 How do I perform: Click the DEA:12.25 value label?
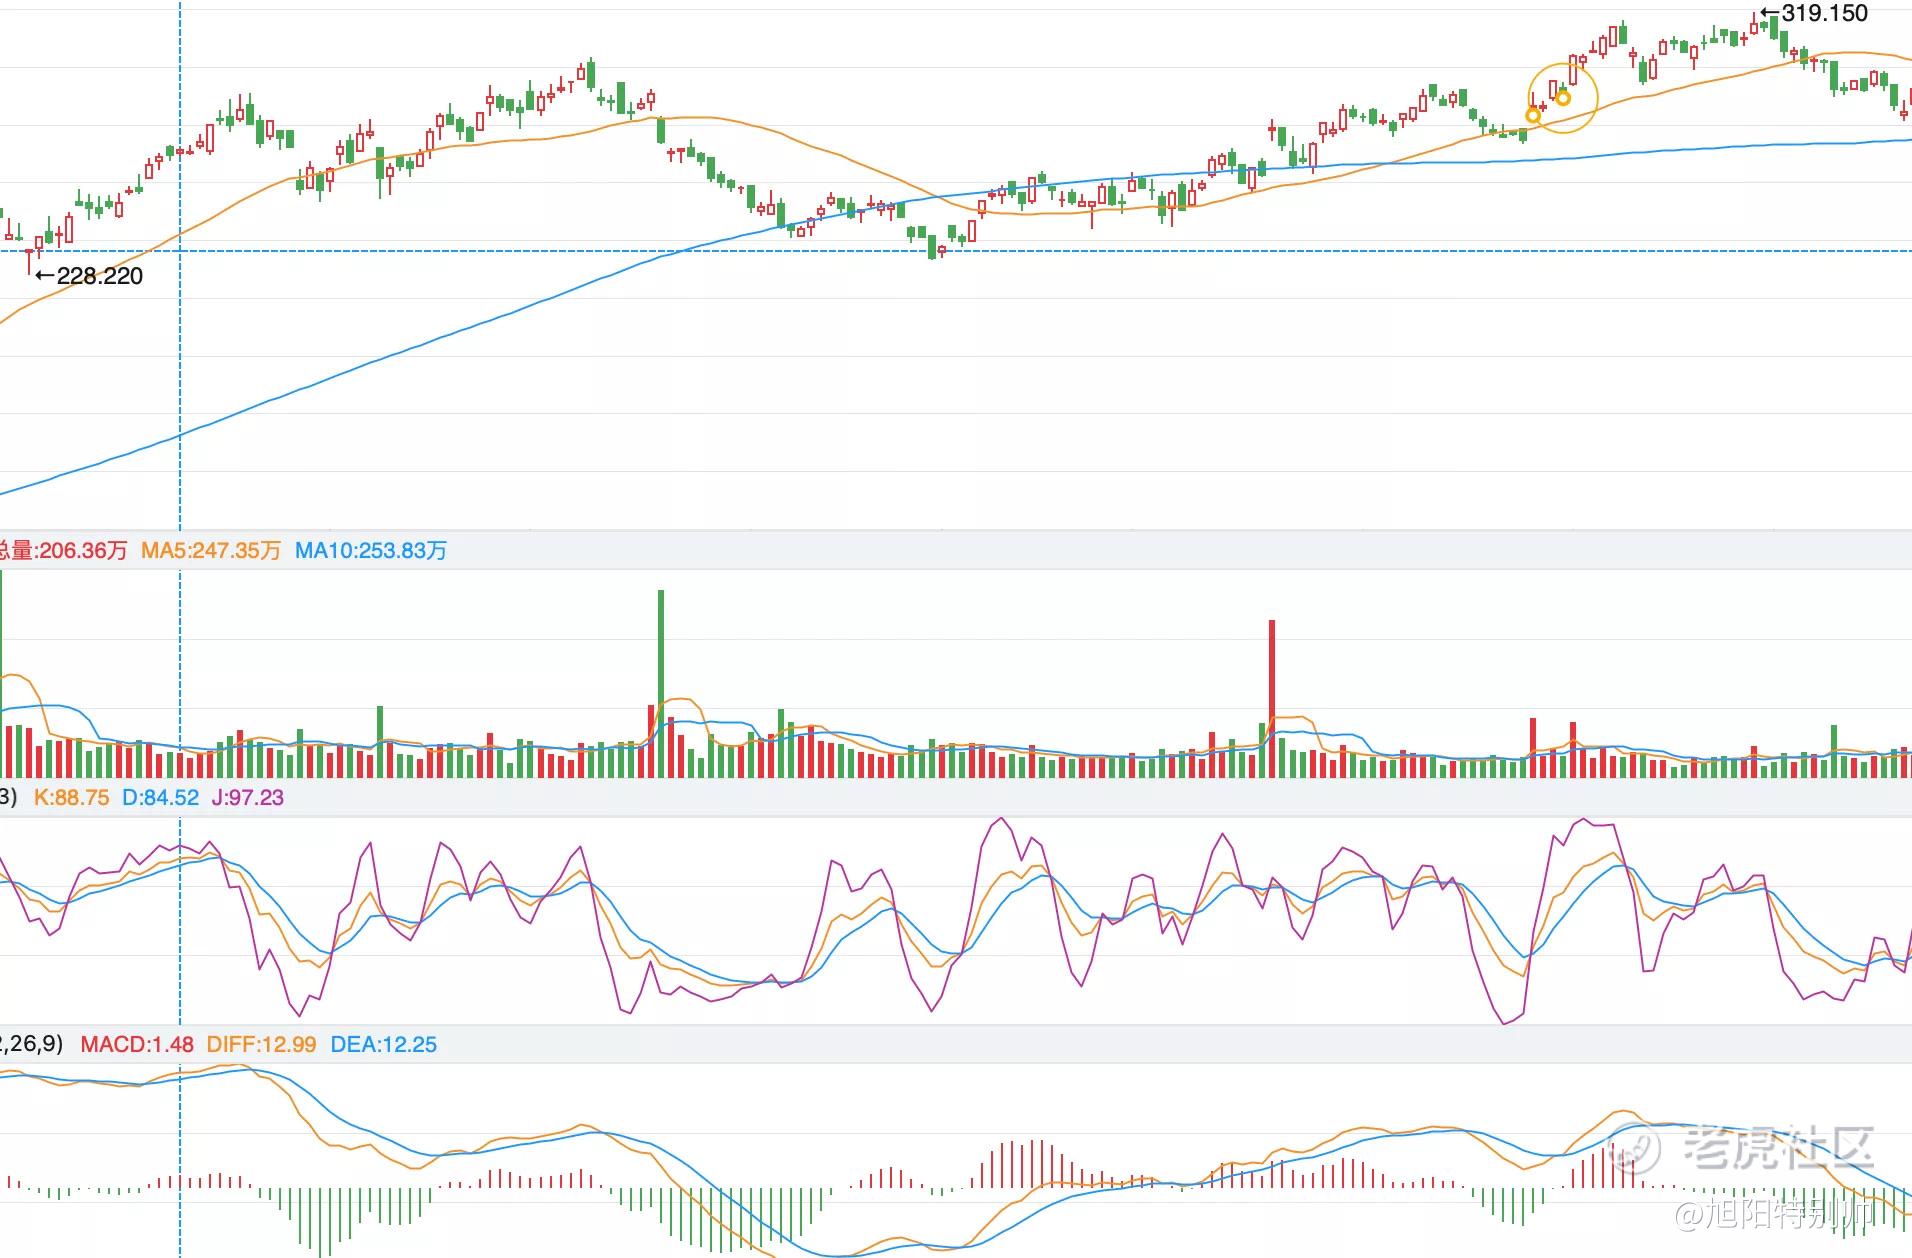click(x=384, y=1045)
